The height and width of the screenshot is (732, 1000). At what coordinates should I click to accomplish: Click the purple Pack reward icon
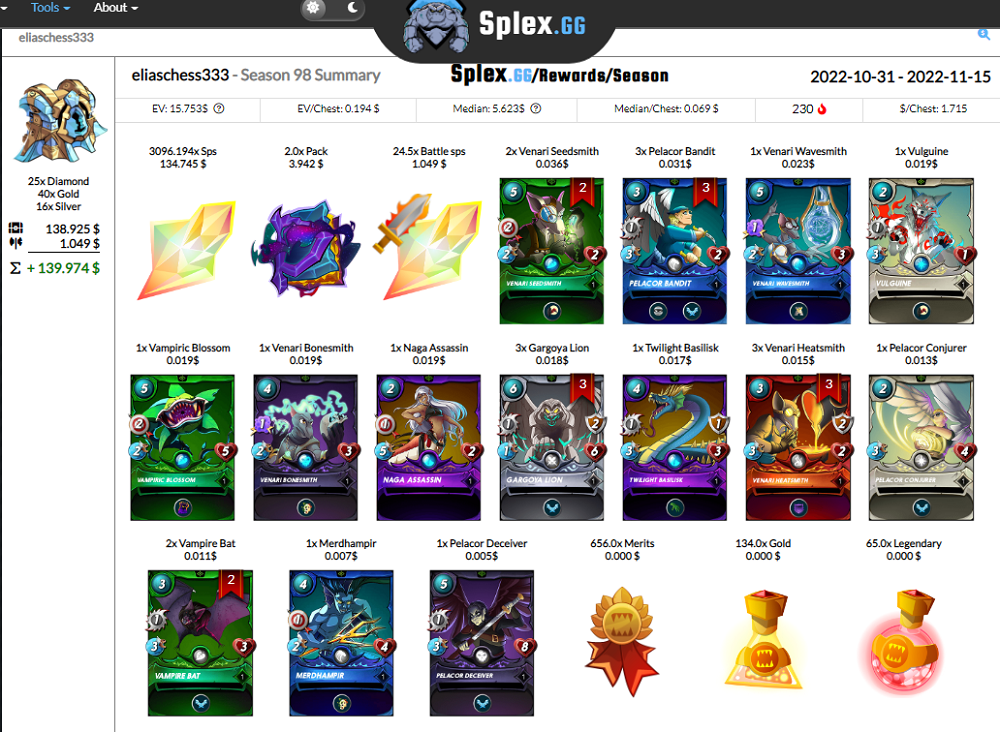pos(305,248)
